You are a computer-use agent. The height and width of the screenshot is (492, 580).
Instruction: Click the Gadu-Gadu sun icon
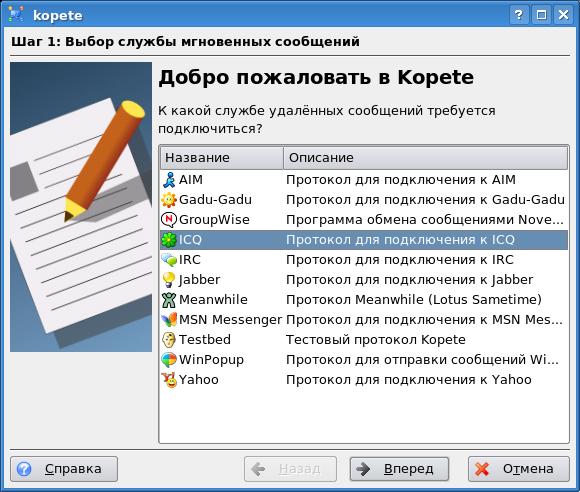pos(169,200)
